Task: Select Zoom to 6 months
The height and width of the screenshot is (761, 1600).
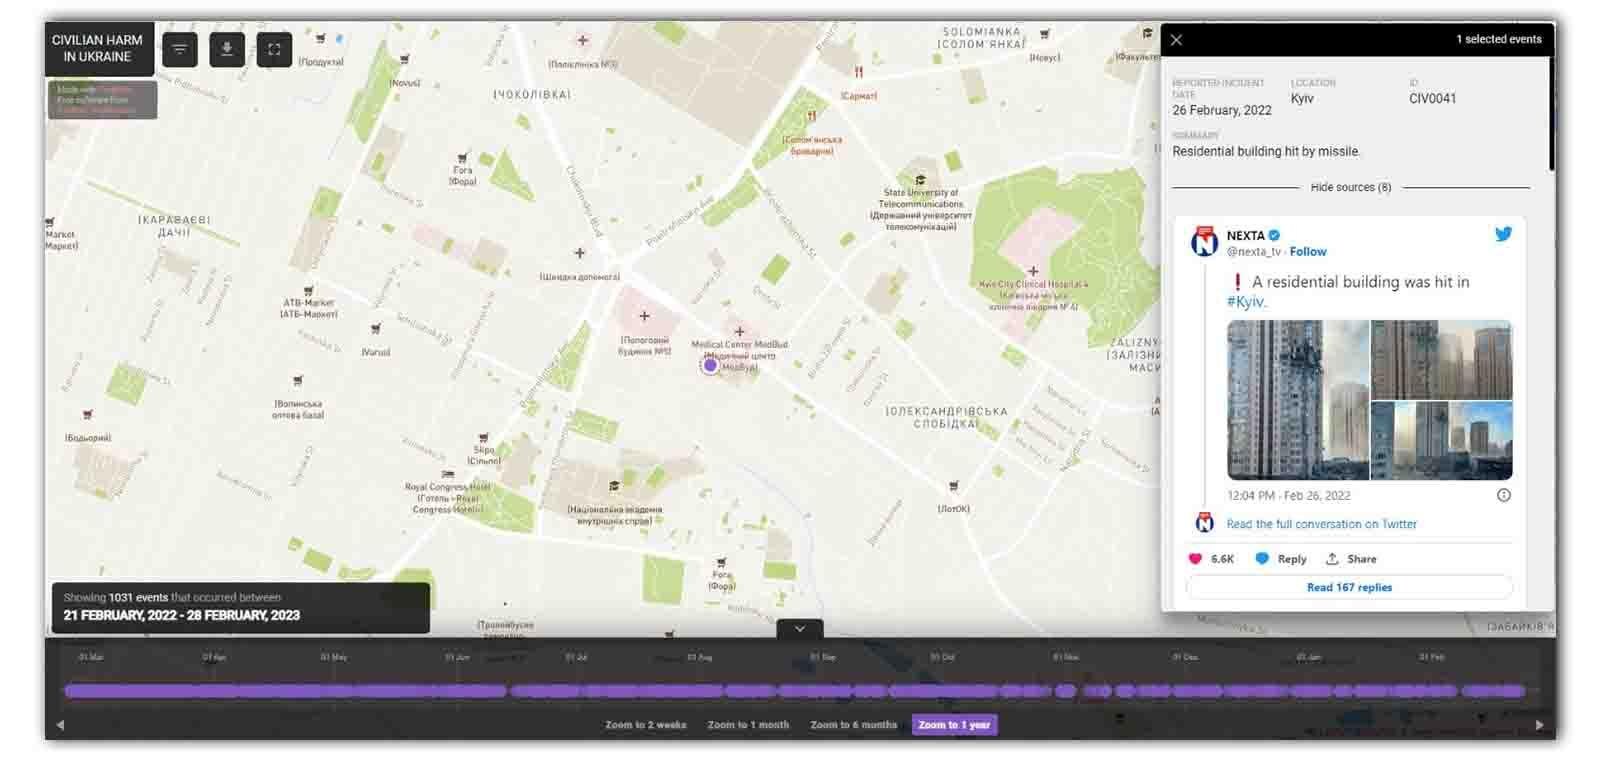Action: 853,725
